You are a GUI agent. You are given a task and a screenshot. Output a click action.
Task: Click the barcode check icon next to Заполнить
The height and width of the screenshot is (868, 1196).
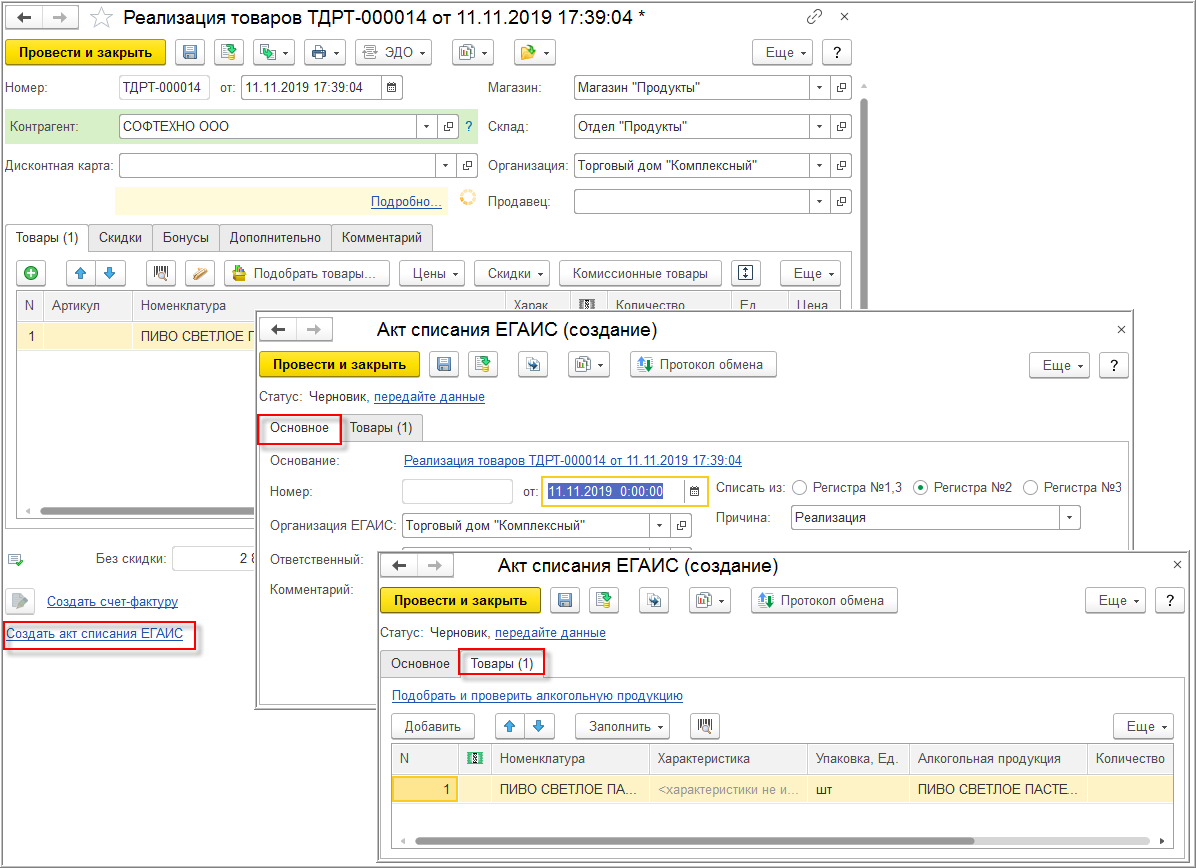tap(705, 726)
